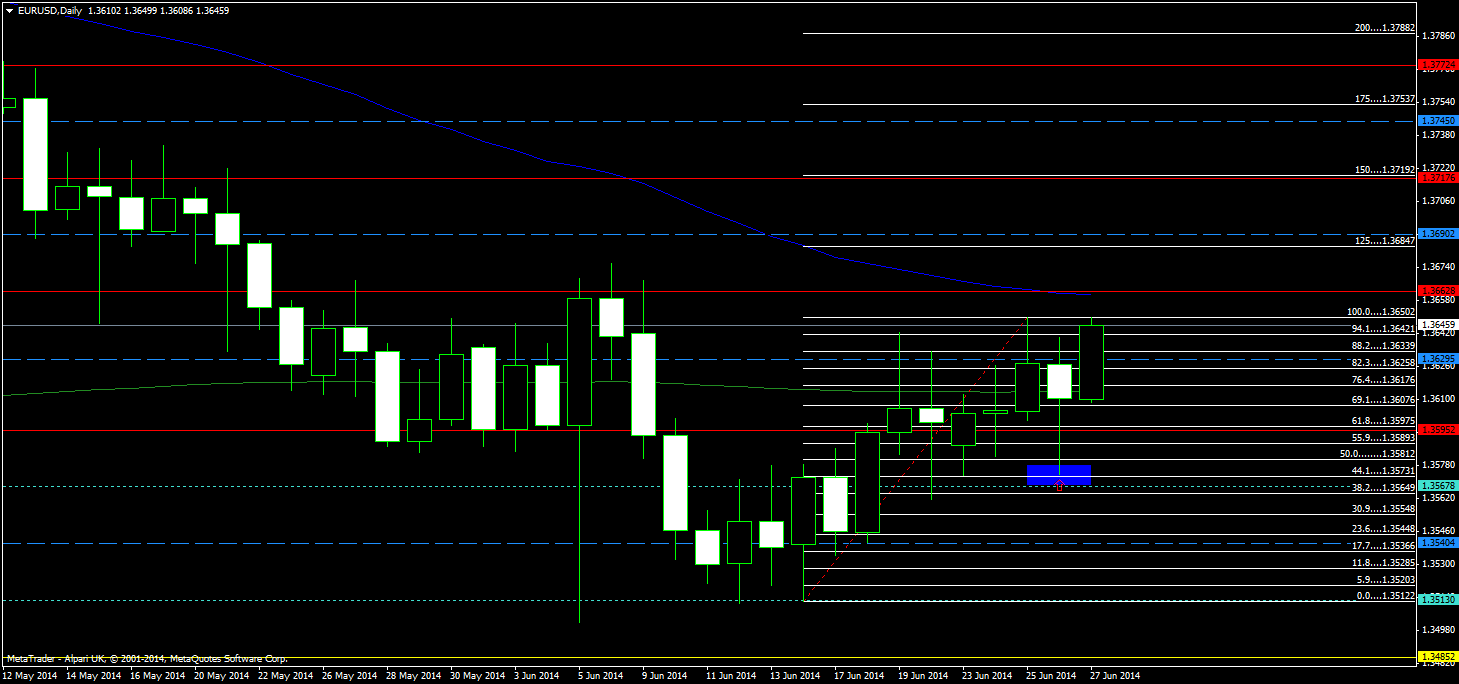The width and height of the screenshot is (1459, 684).
Task: Select the red dotted Fibonacci trend line
Action: coord(916,458)
